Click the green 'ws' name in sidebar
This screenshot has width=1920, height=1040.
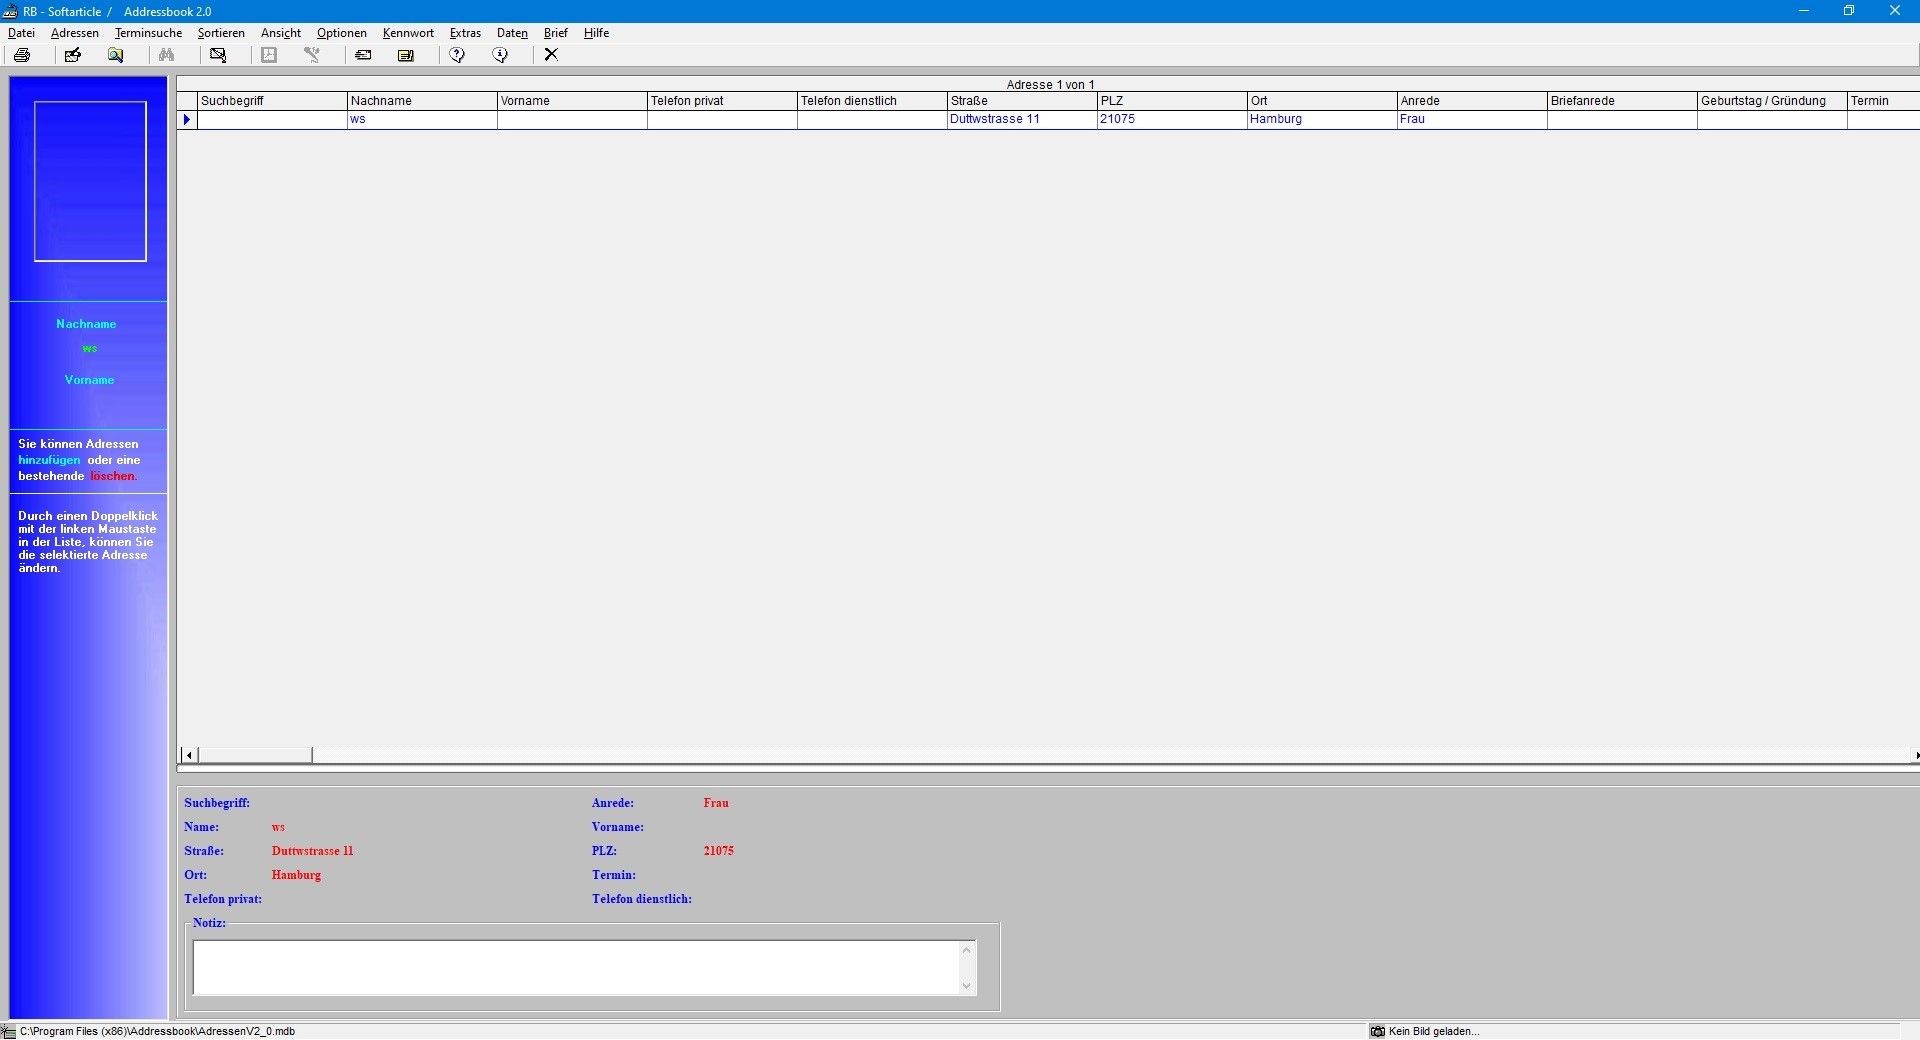(90, 349)
